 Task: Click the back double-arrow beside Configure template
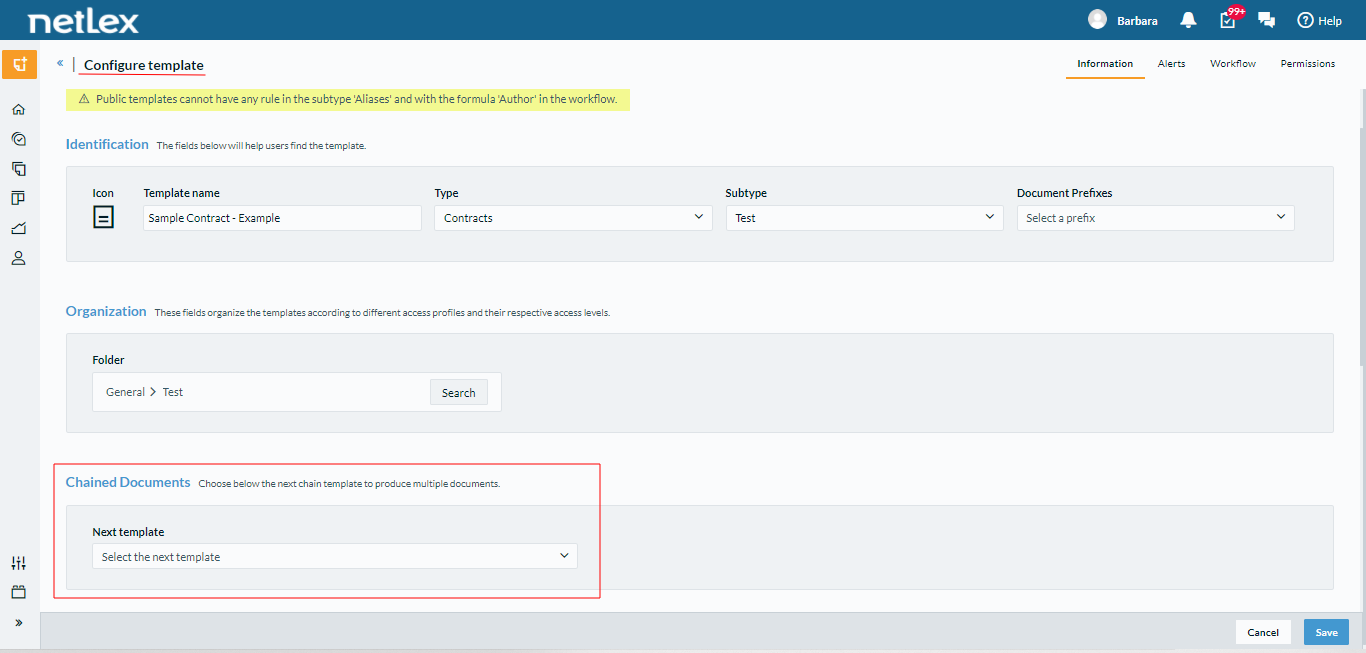pos(60,63)
